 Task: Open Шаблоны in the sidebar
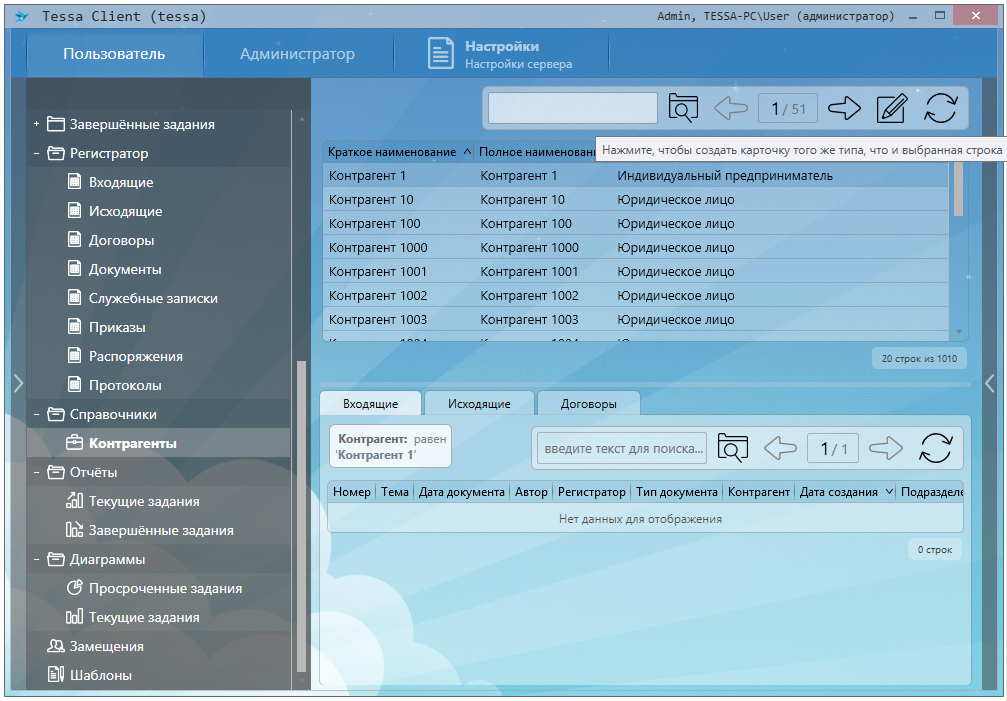[101, 675]
